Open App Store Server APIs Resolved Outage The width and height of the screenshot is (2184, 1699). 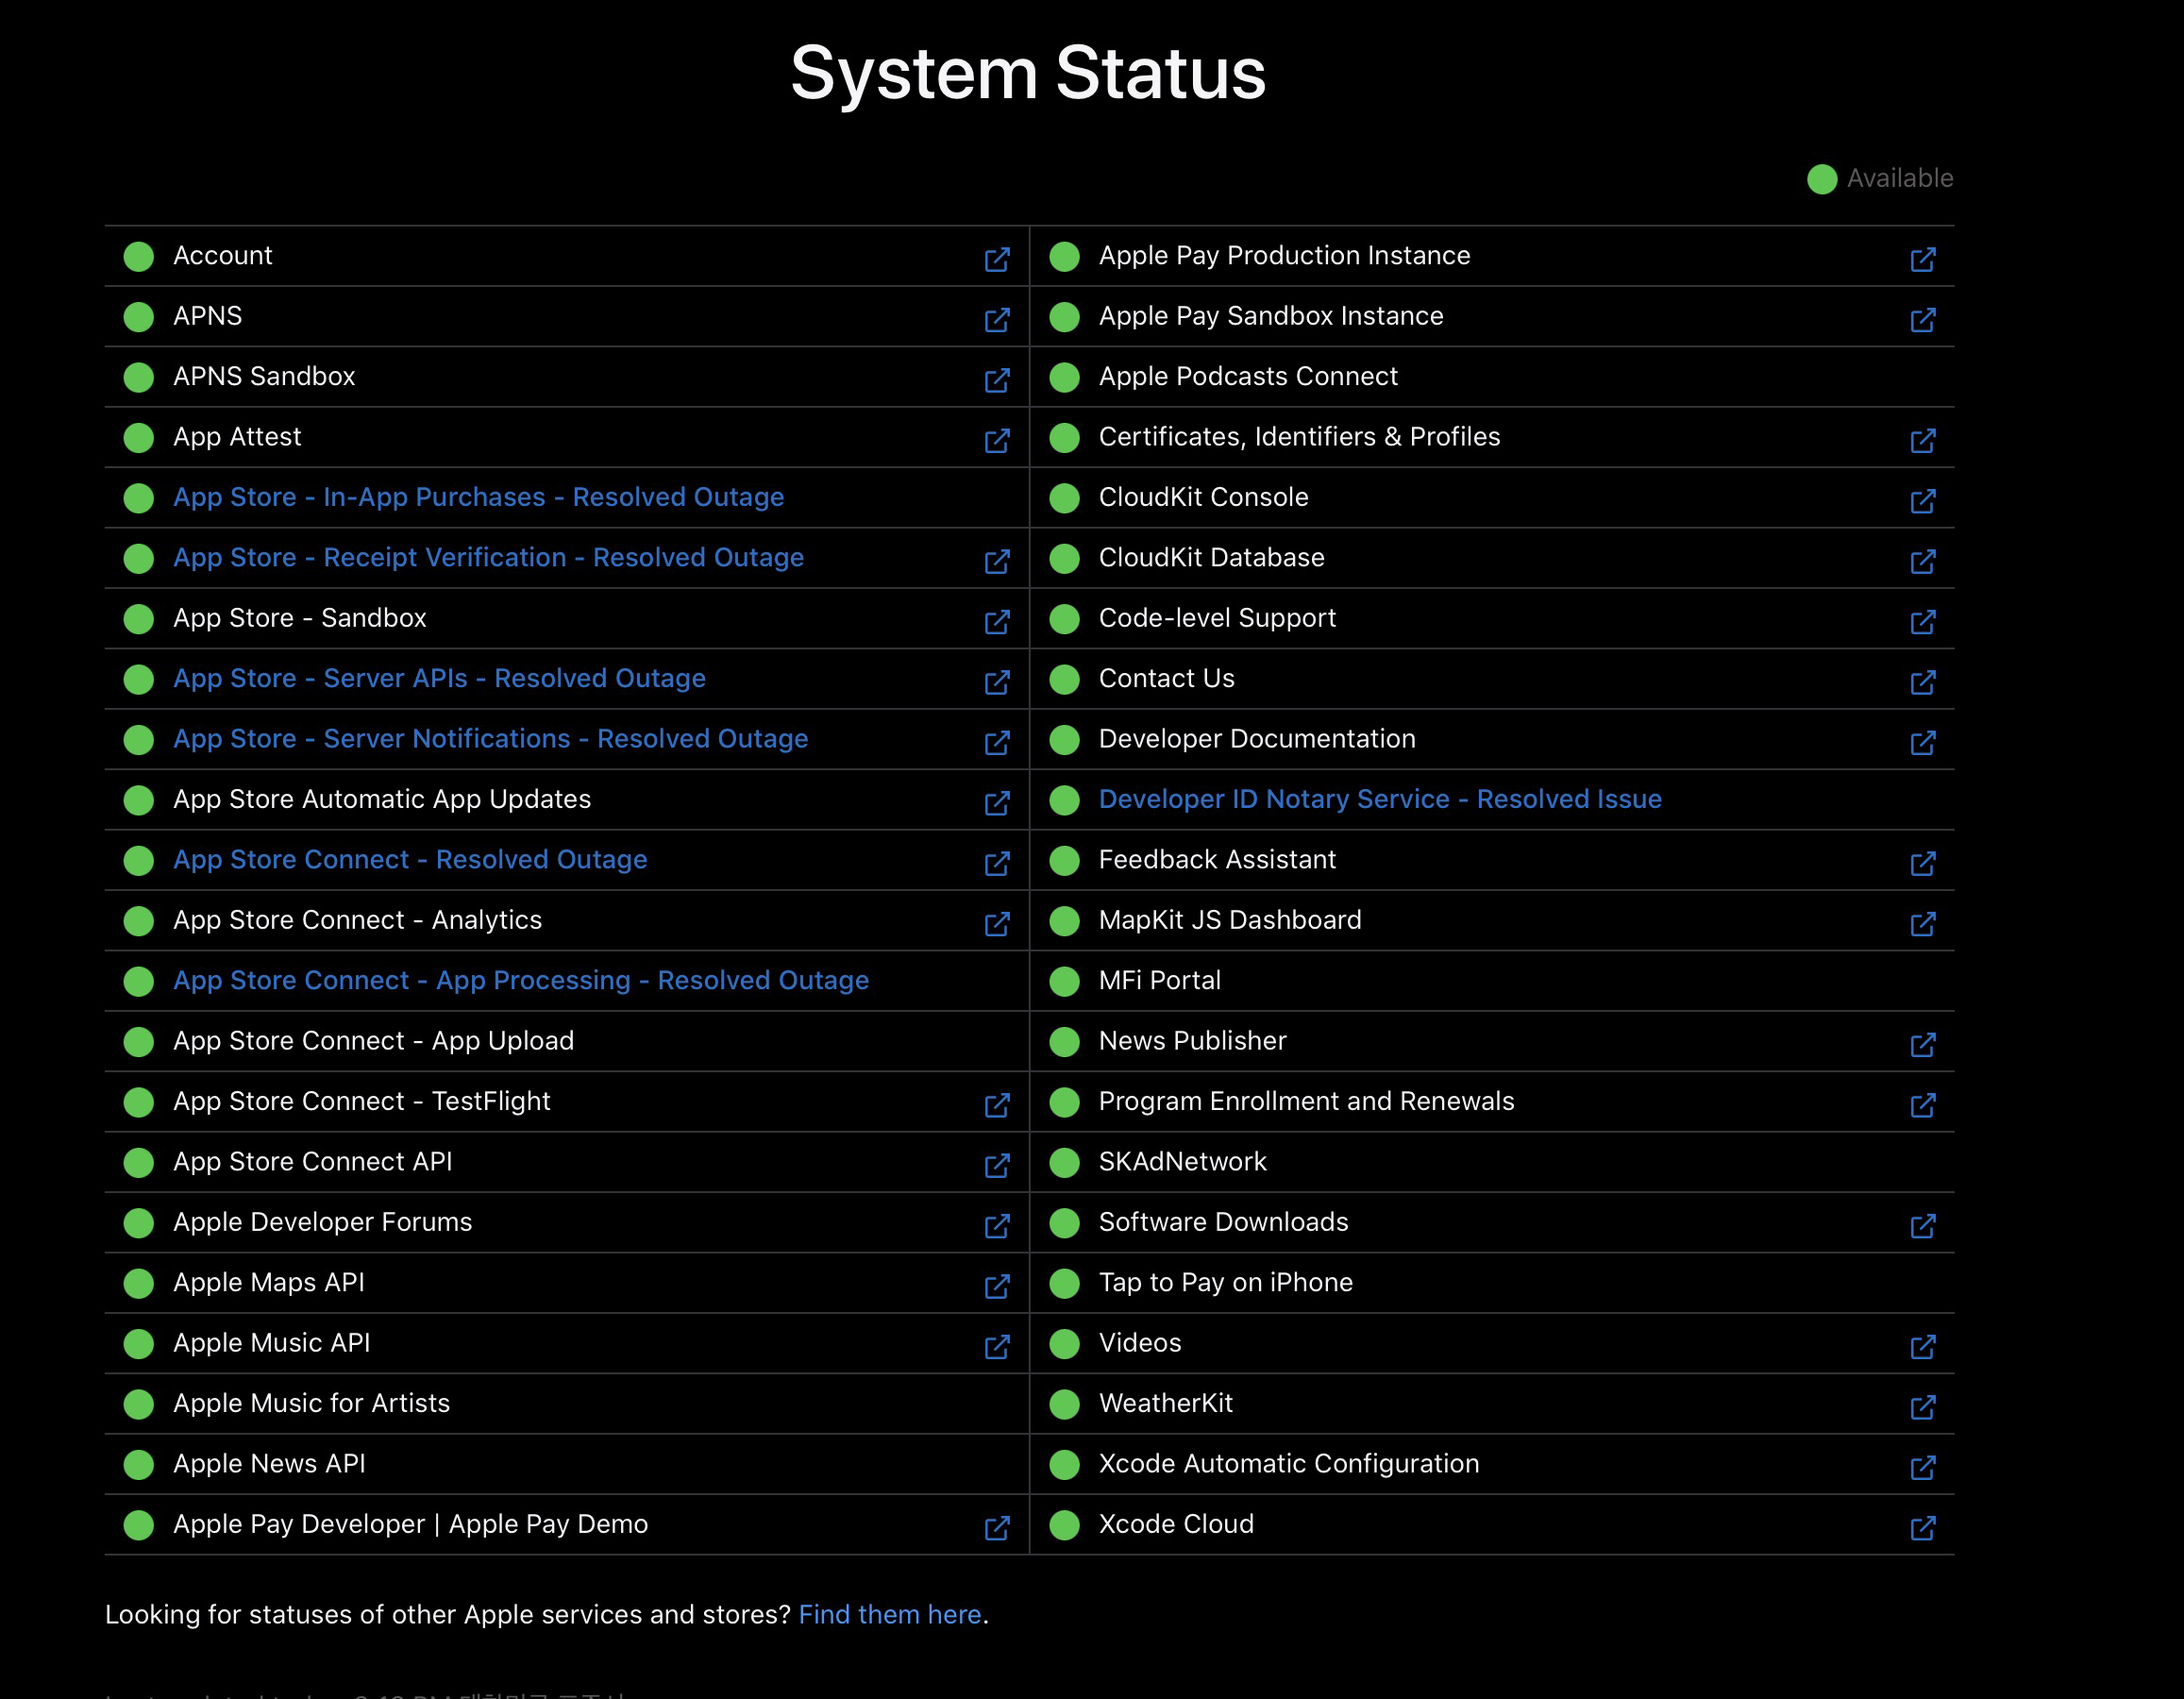point(439,678)
